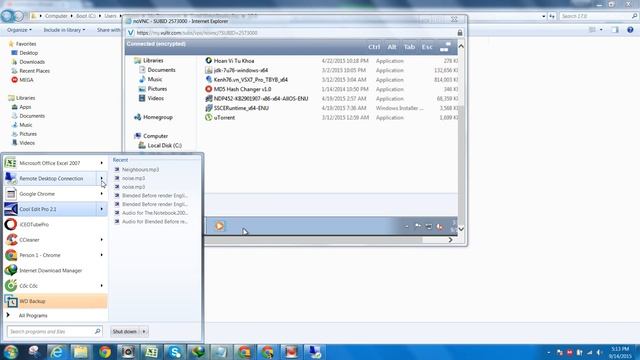
Task: Expand Cool Edit Pro submenu arrow
Action: [102, 209]
